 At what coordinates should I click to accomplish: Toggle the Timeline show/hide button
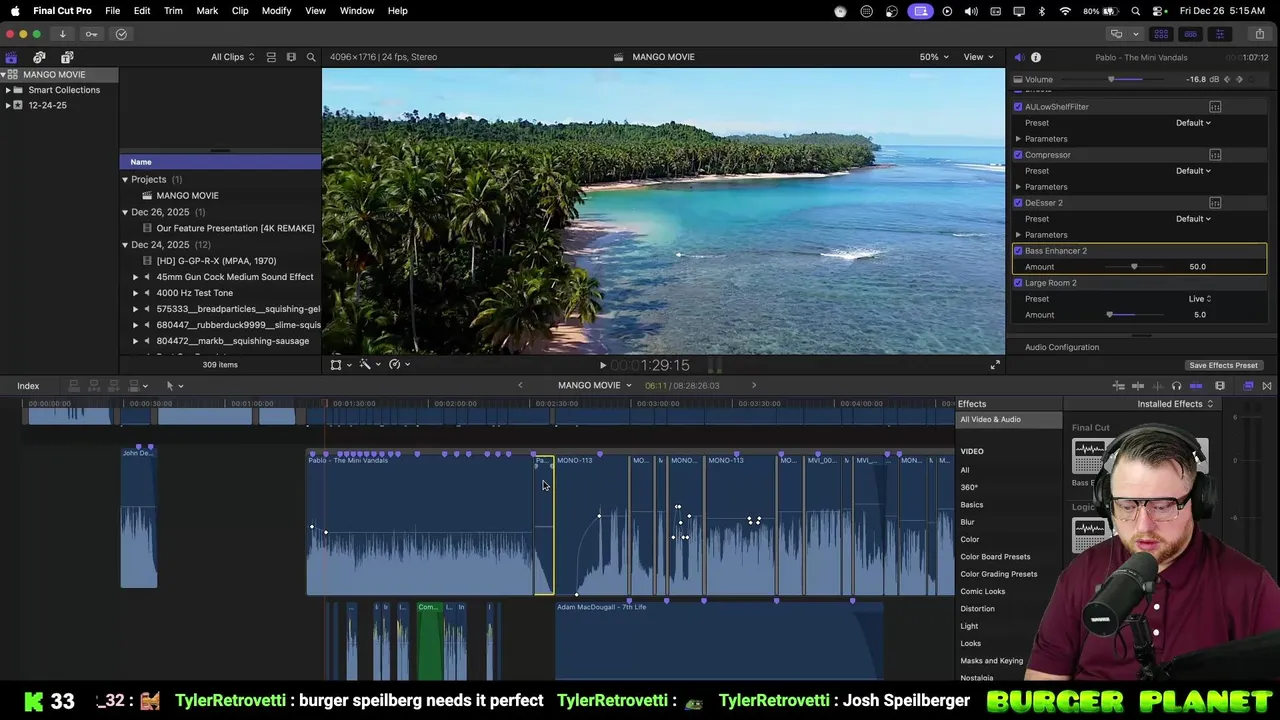click(x=1190, y=34)
